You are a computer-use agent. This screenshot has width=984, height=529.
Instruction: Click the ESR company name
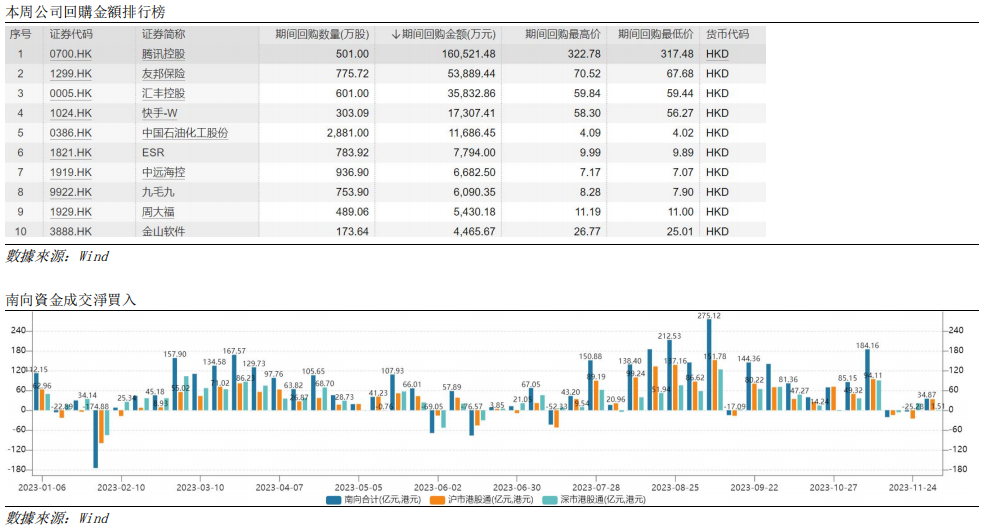tap(153, 152)
